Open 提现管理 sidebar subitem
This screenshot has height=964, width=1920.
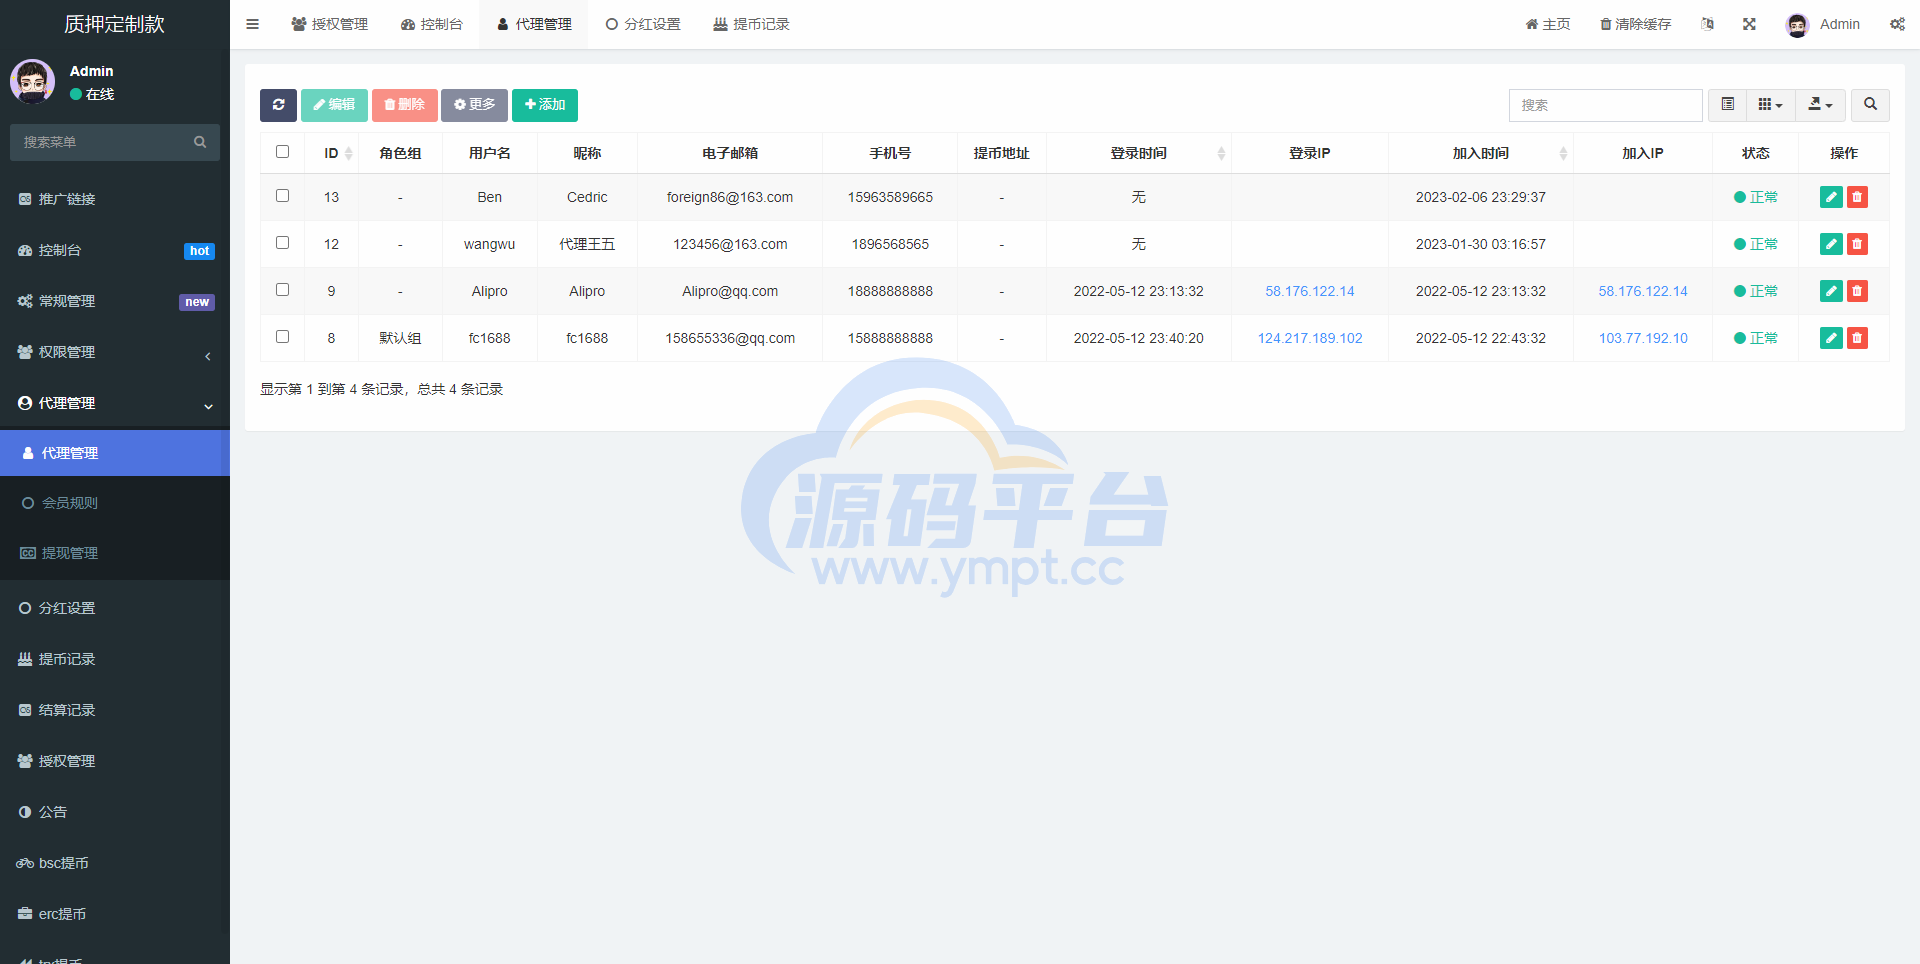[x=115, y=553]
